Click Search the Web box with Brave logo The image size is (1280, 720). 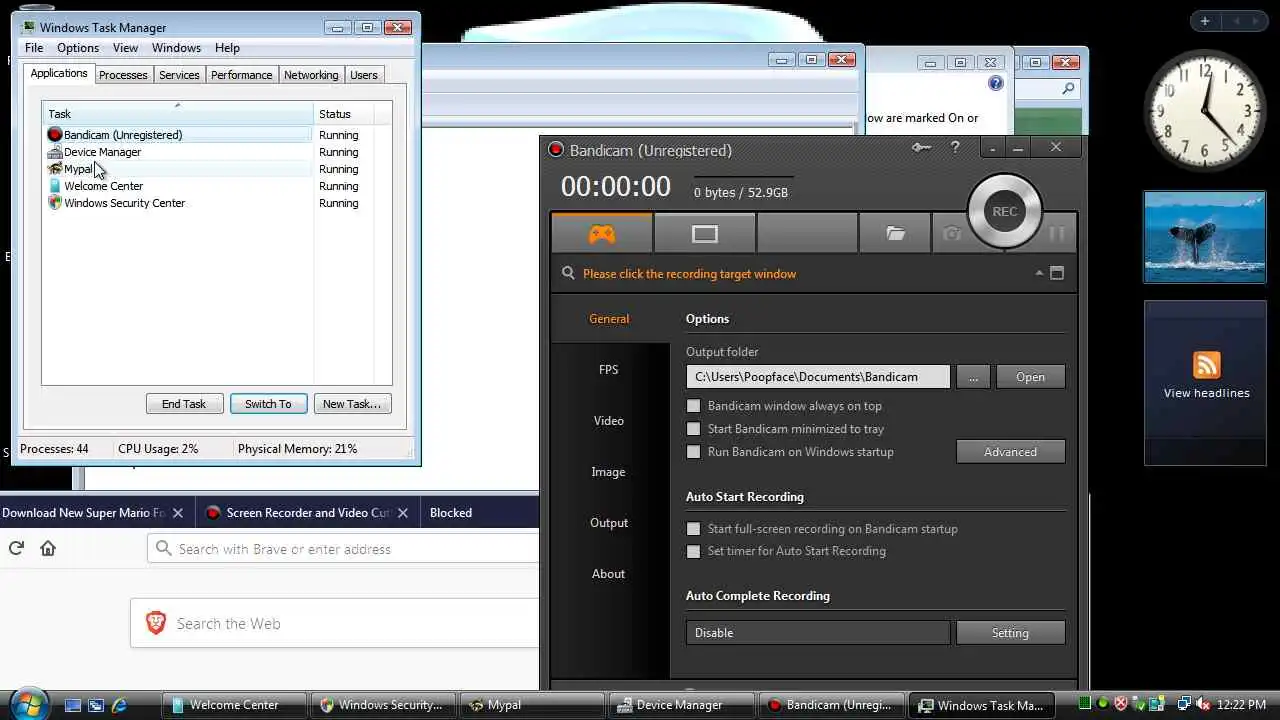pyautogui.click(x=335, y=623)
